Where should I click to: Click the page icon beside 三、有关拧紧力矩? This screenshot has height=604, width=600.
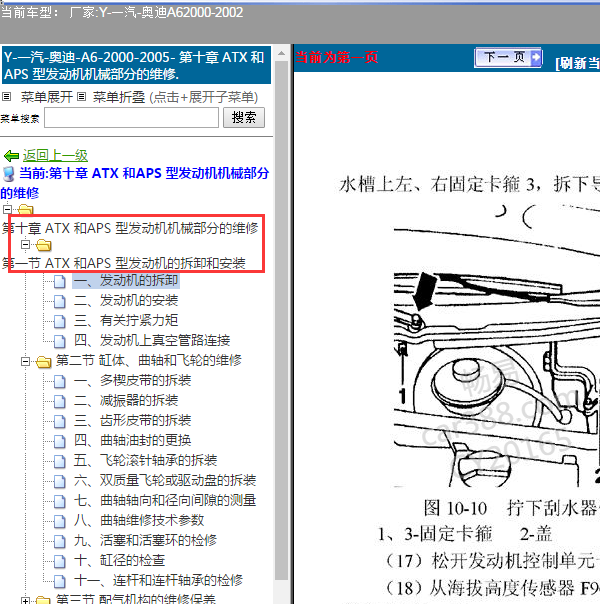pos(60,321)
